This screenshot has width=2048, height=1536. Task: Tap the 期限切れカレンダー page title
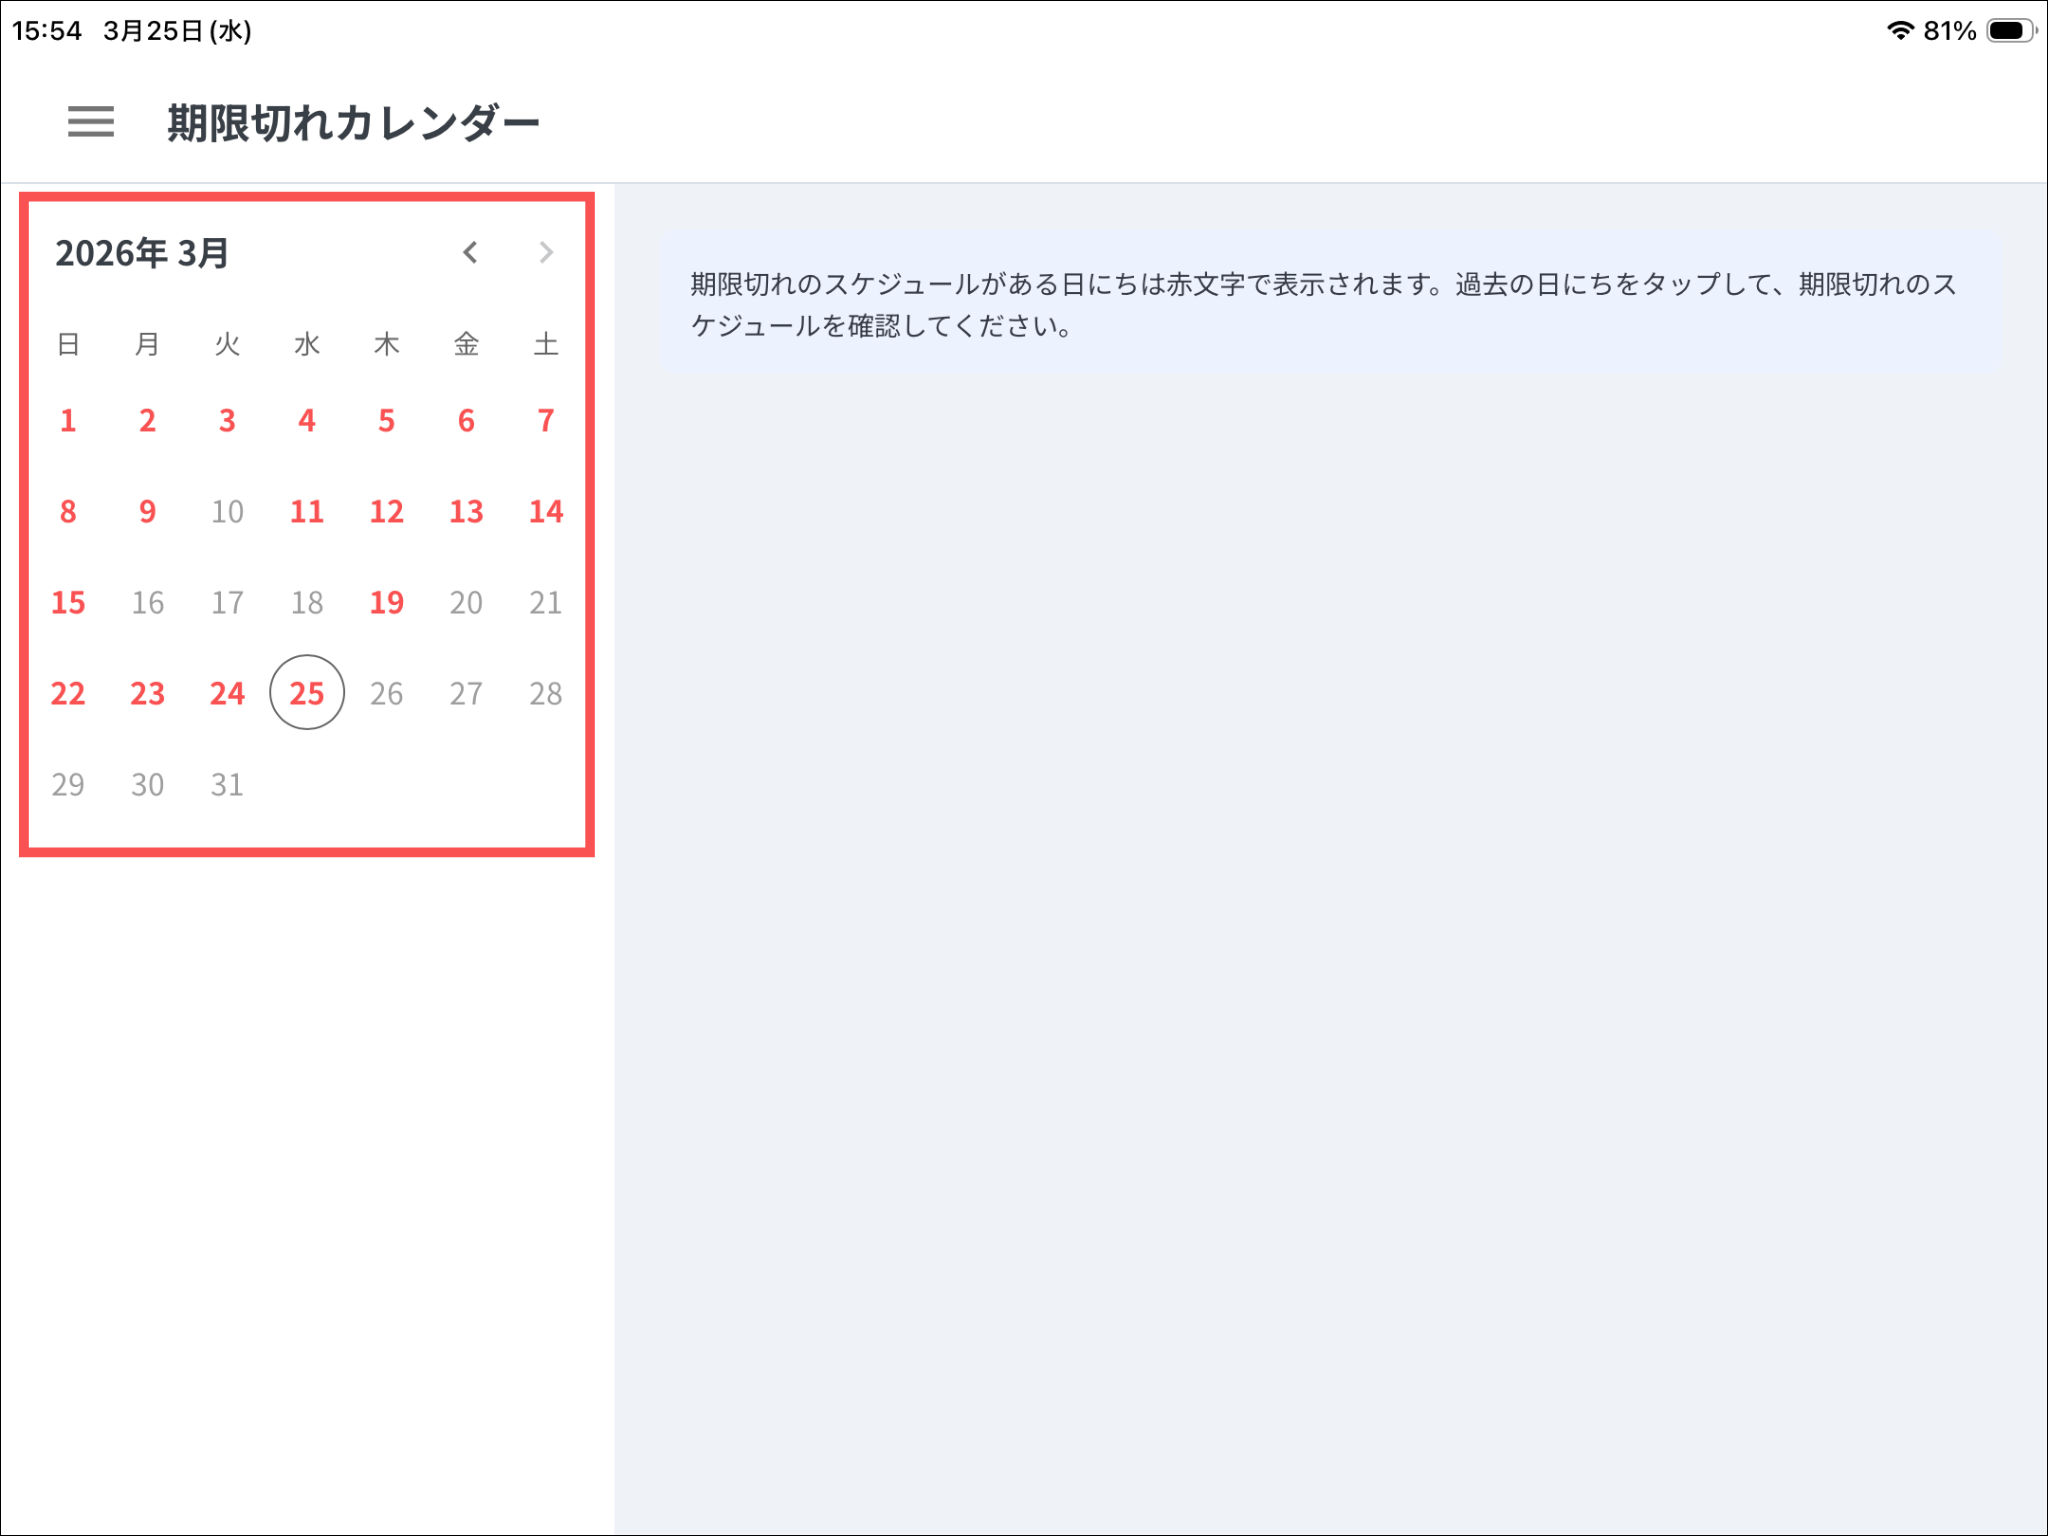[x=353, y=123]
